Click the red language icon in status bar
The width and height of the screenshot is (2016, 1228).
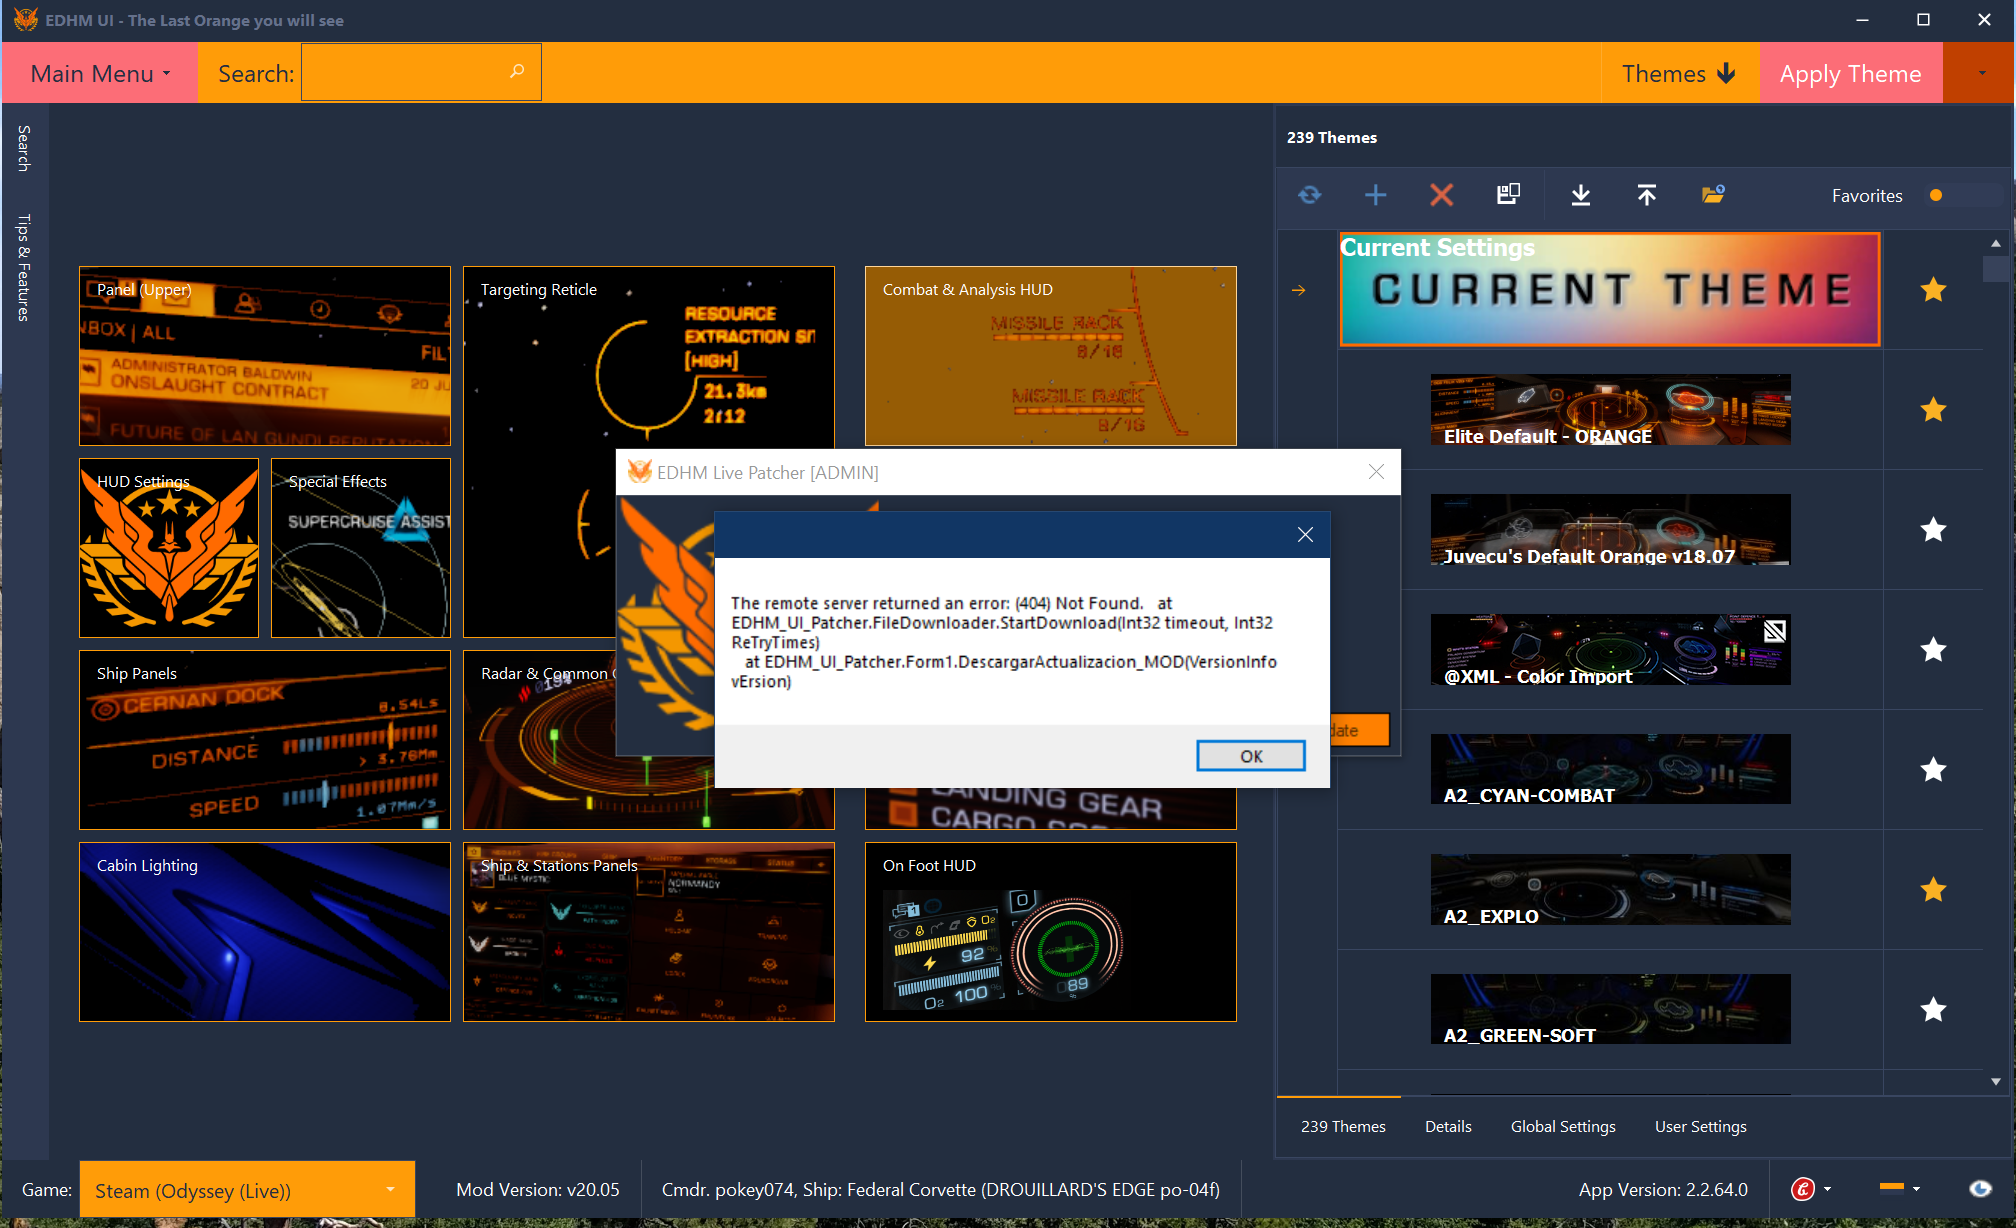pyautogui.click(x=1803, y=1189)
